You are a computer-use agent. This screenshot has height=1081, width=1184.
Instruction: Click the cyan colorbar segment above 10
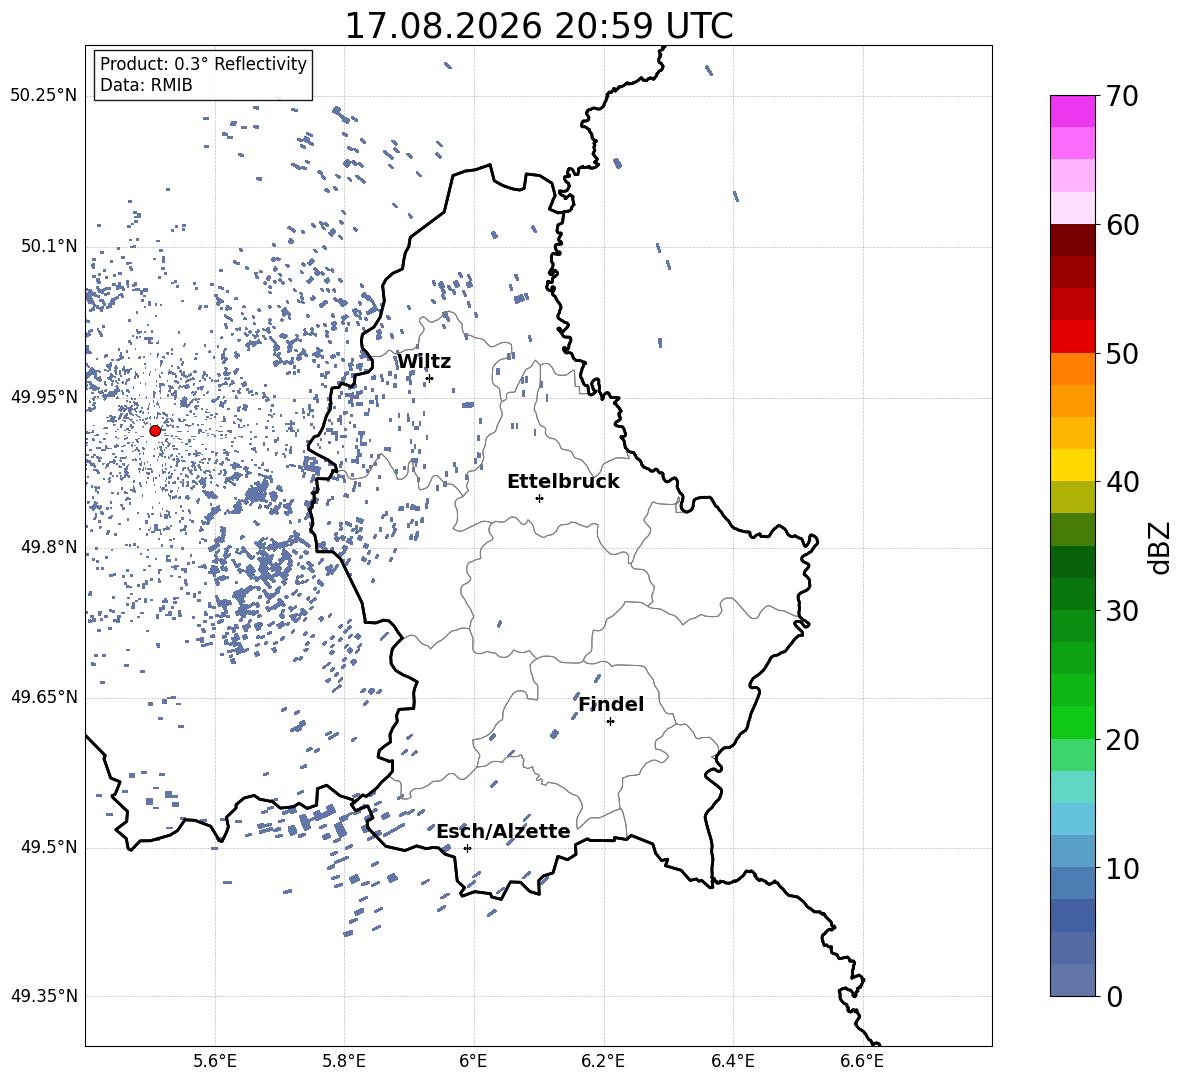[x=1073, y=819]
